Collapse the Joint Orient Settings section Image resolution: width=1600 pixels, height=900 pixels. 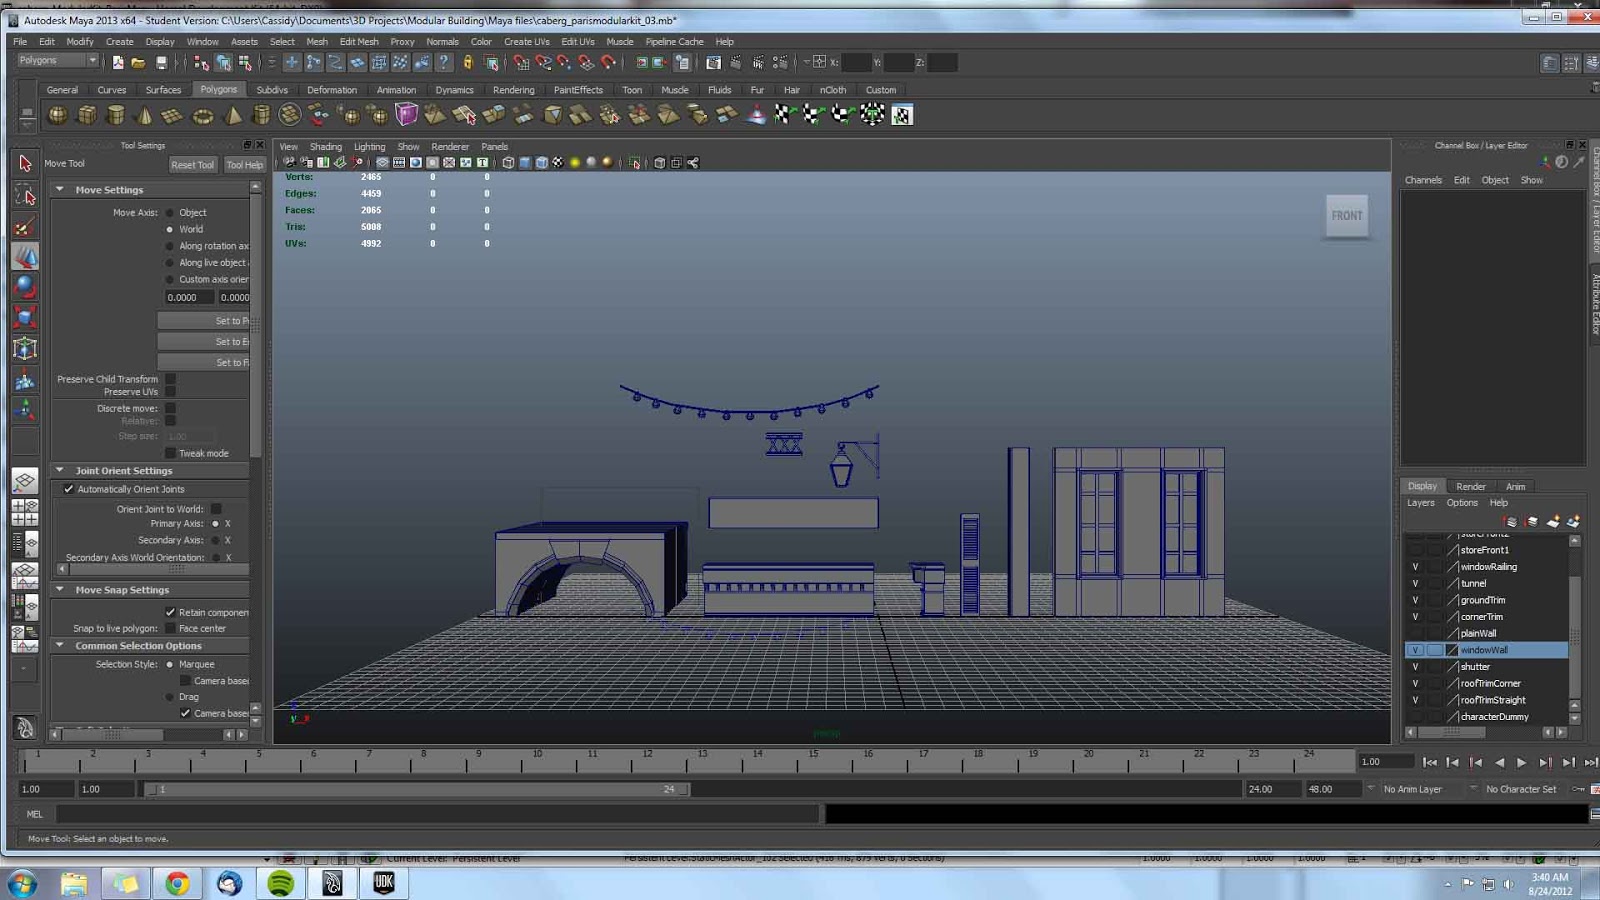click(60, 470)
